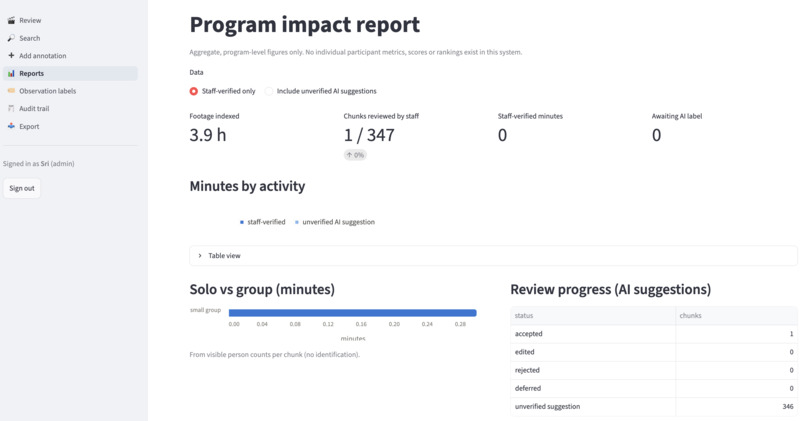This screenshot has height=421, width=806.
Task: Click the 346 chunks value cell
Action: tap(737, 407)
